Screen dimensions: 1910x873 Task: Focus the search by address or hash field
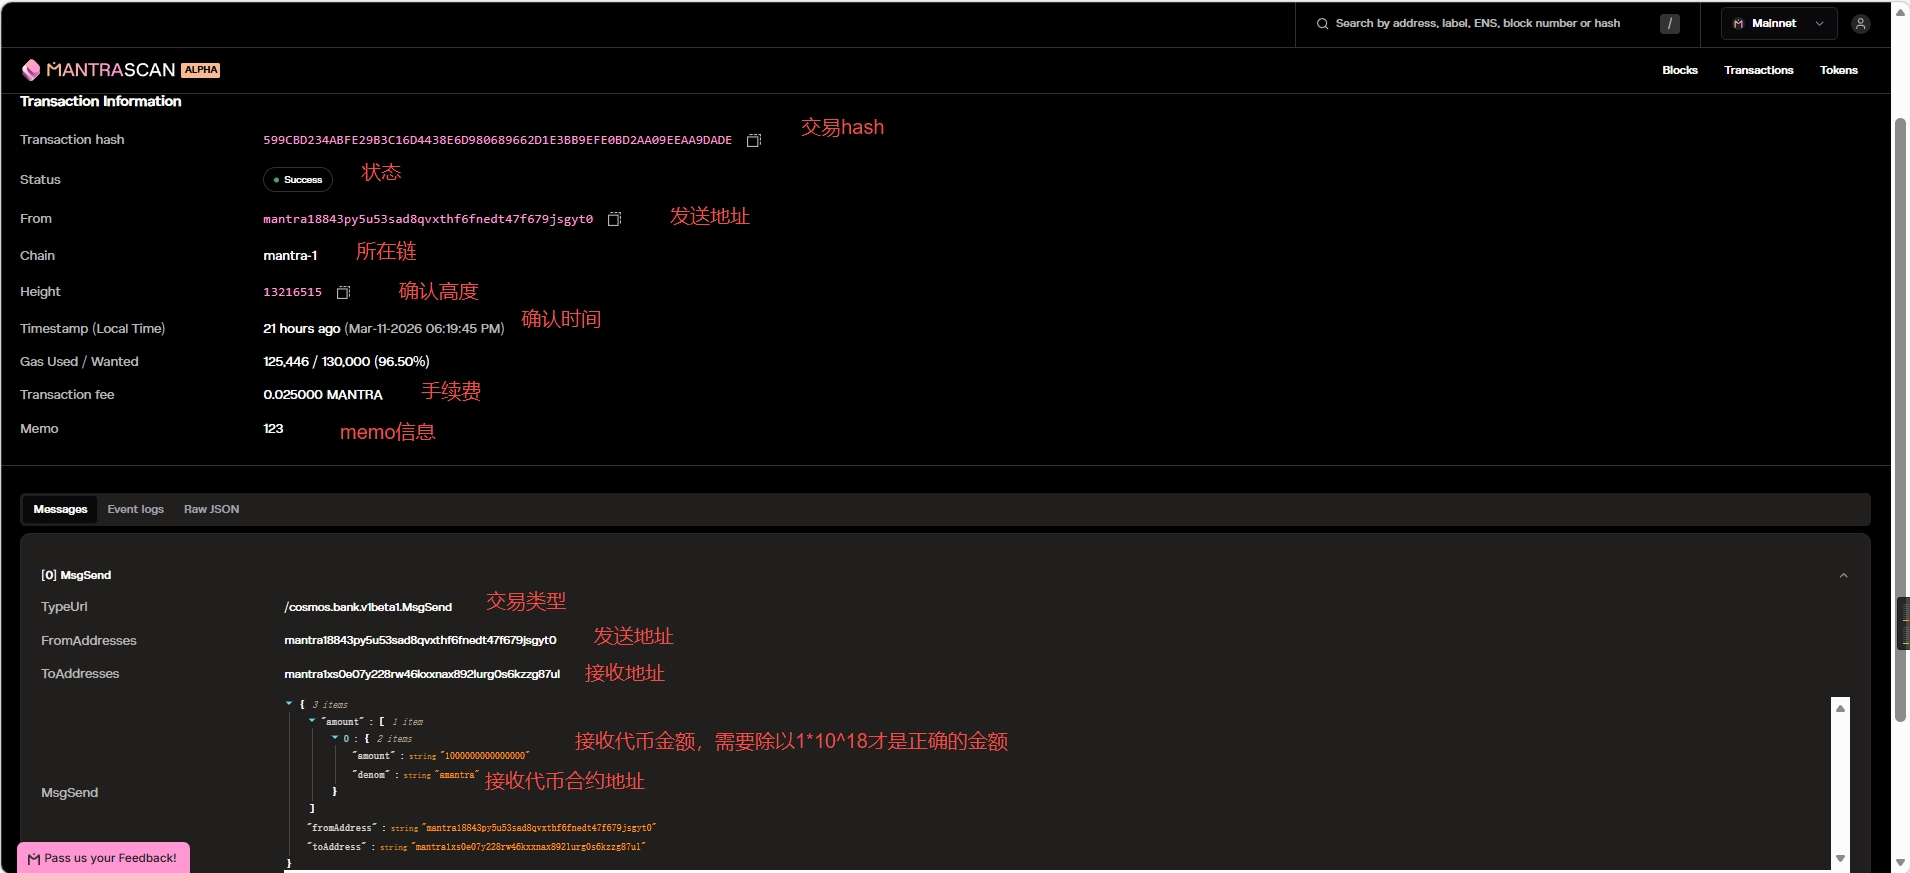(x=1478, y=24)
